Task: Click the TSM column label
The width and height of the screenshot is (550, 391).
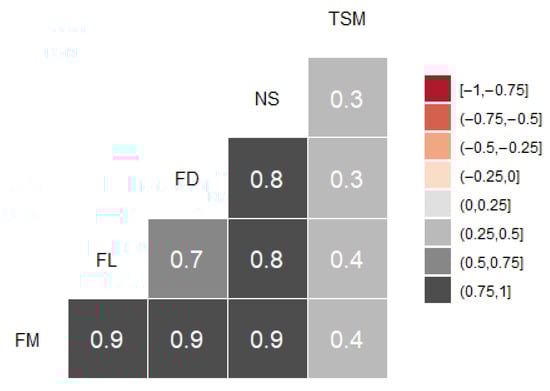Action: (347, 19)
